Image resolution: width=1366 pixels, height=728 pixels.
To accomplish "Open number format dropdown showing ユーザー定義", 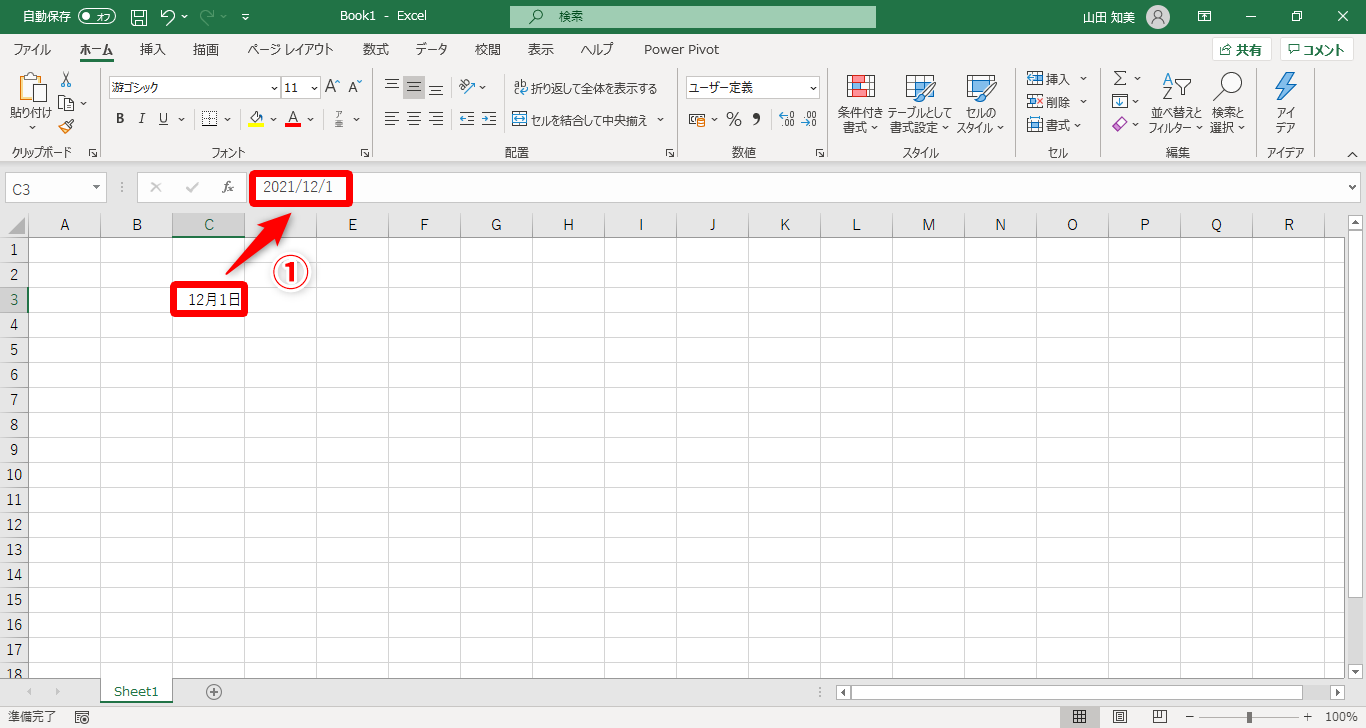I will 812,88.
